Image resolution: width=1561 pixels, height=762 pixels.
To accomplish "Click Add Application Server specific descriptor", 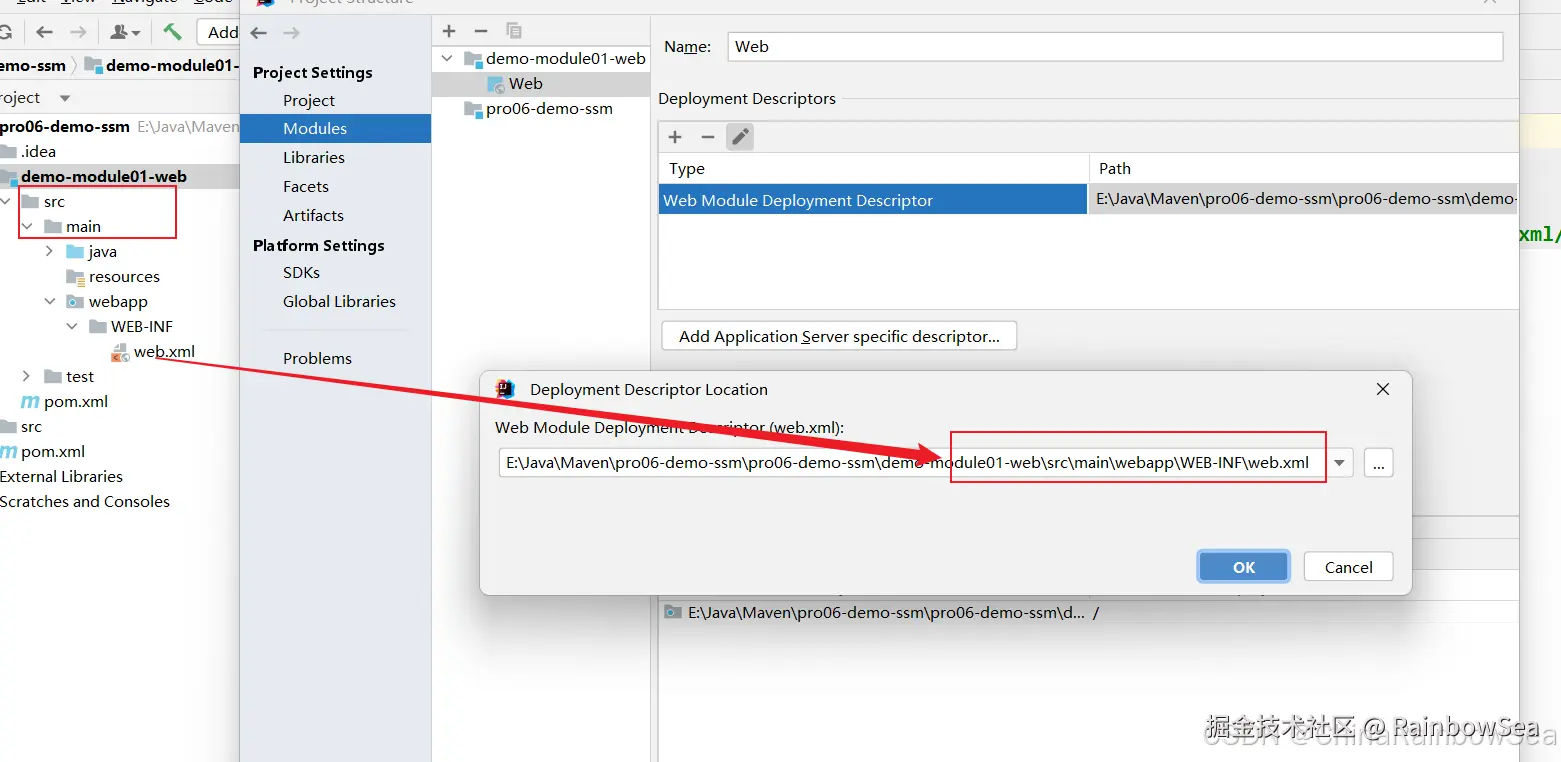I will click(839, 336).
